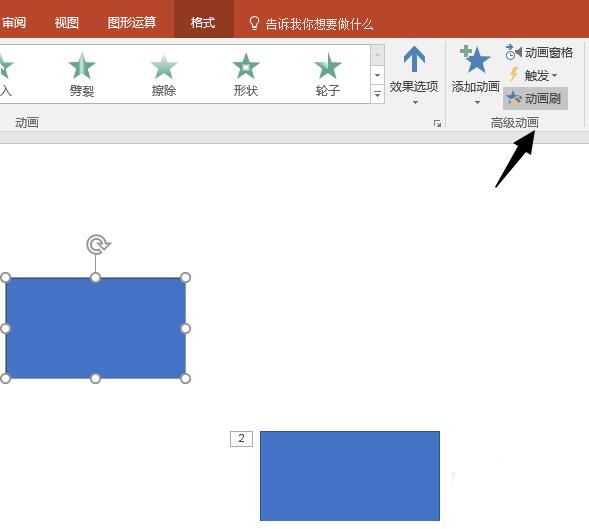This screenshot has width=589, height=529.
Task: Open the 图形运算 tab
Action: tap(131, 23)
